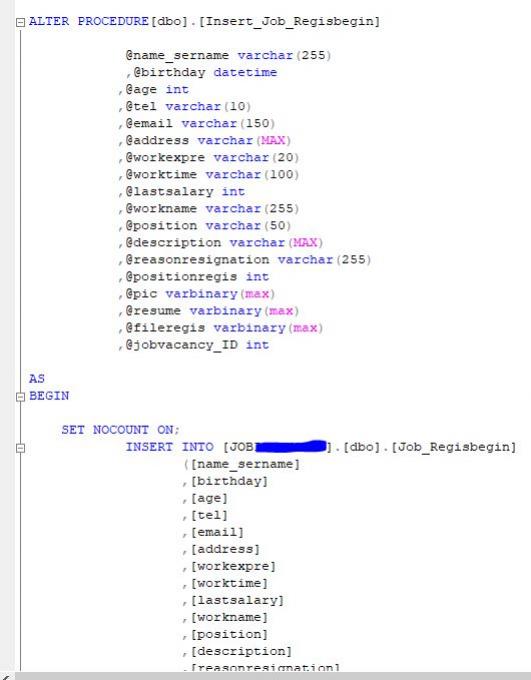The height and width of the screenshot is (680, 531).
Task: Click the [Insert_Job_Regisbegin] procedure name
Action: click(x=289, y=22)
